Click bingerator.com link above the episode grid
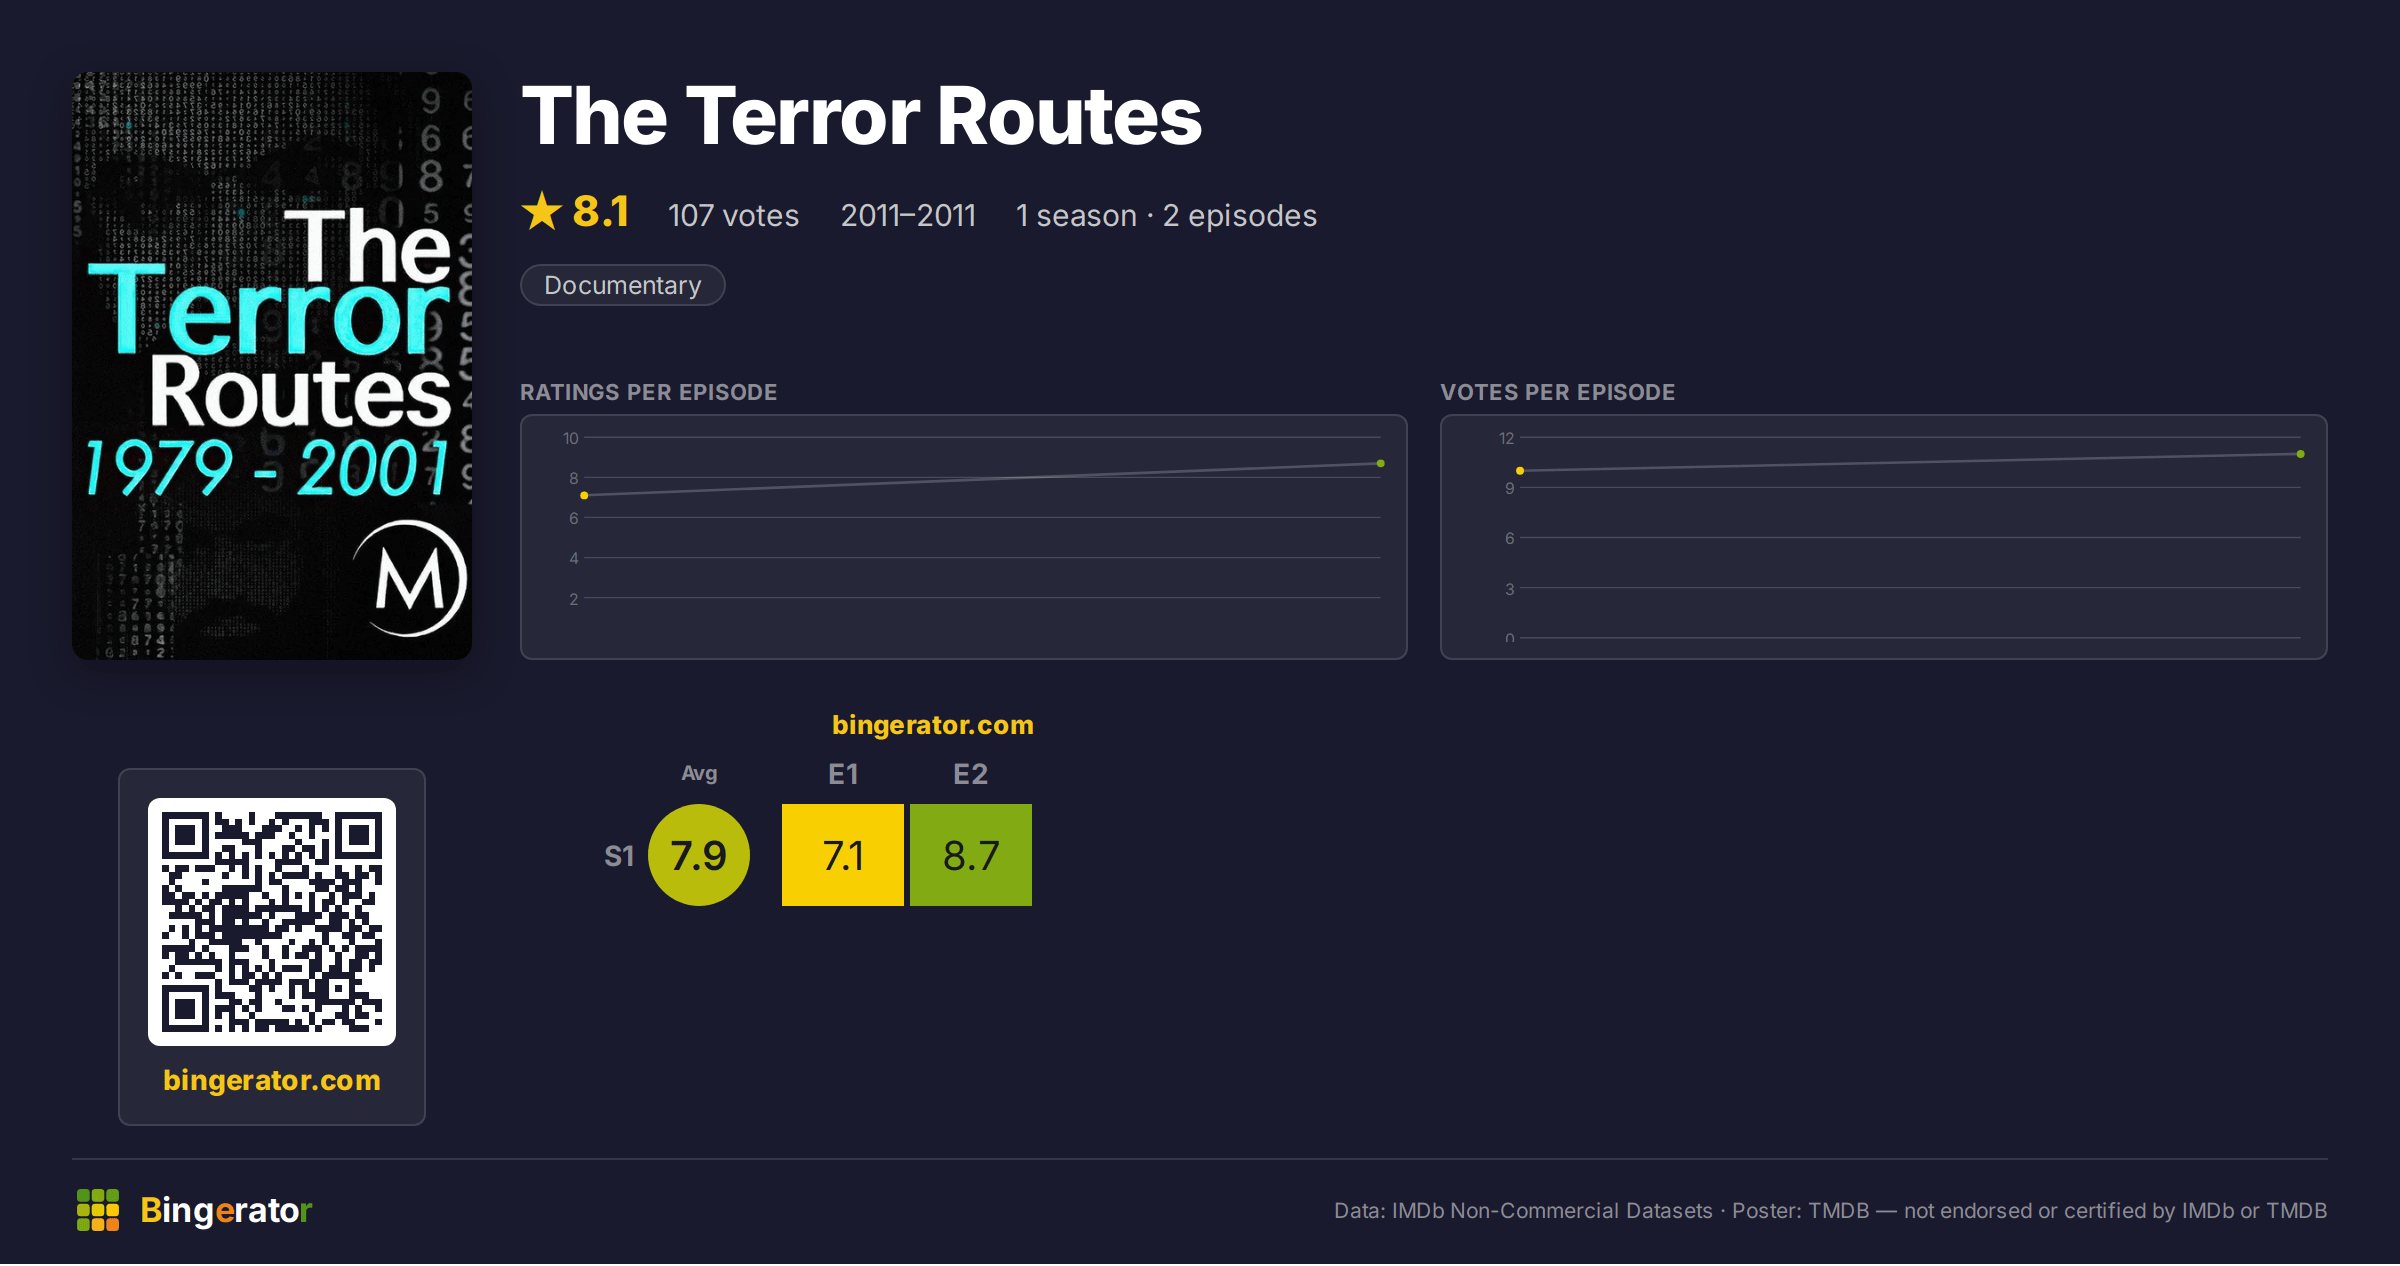 tap(933, 725)
